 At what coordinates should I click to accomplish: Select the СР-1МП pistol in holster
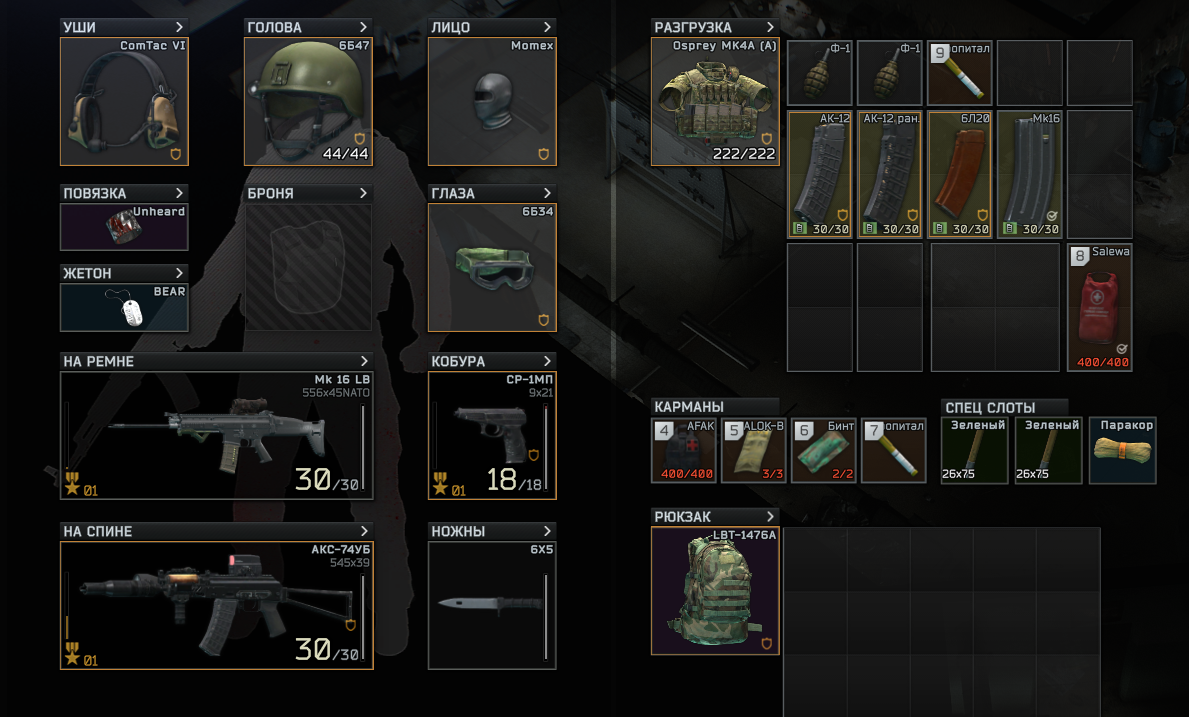[x=492, y=435]
